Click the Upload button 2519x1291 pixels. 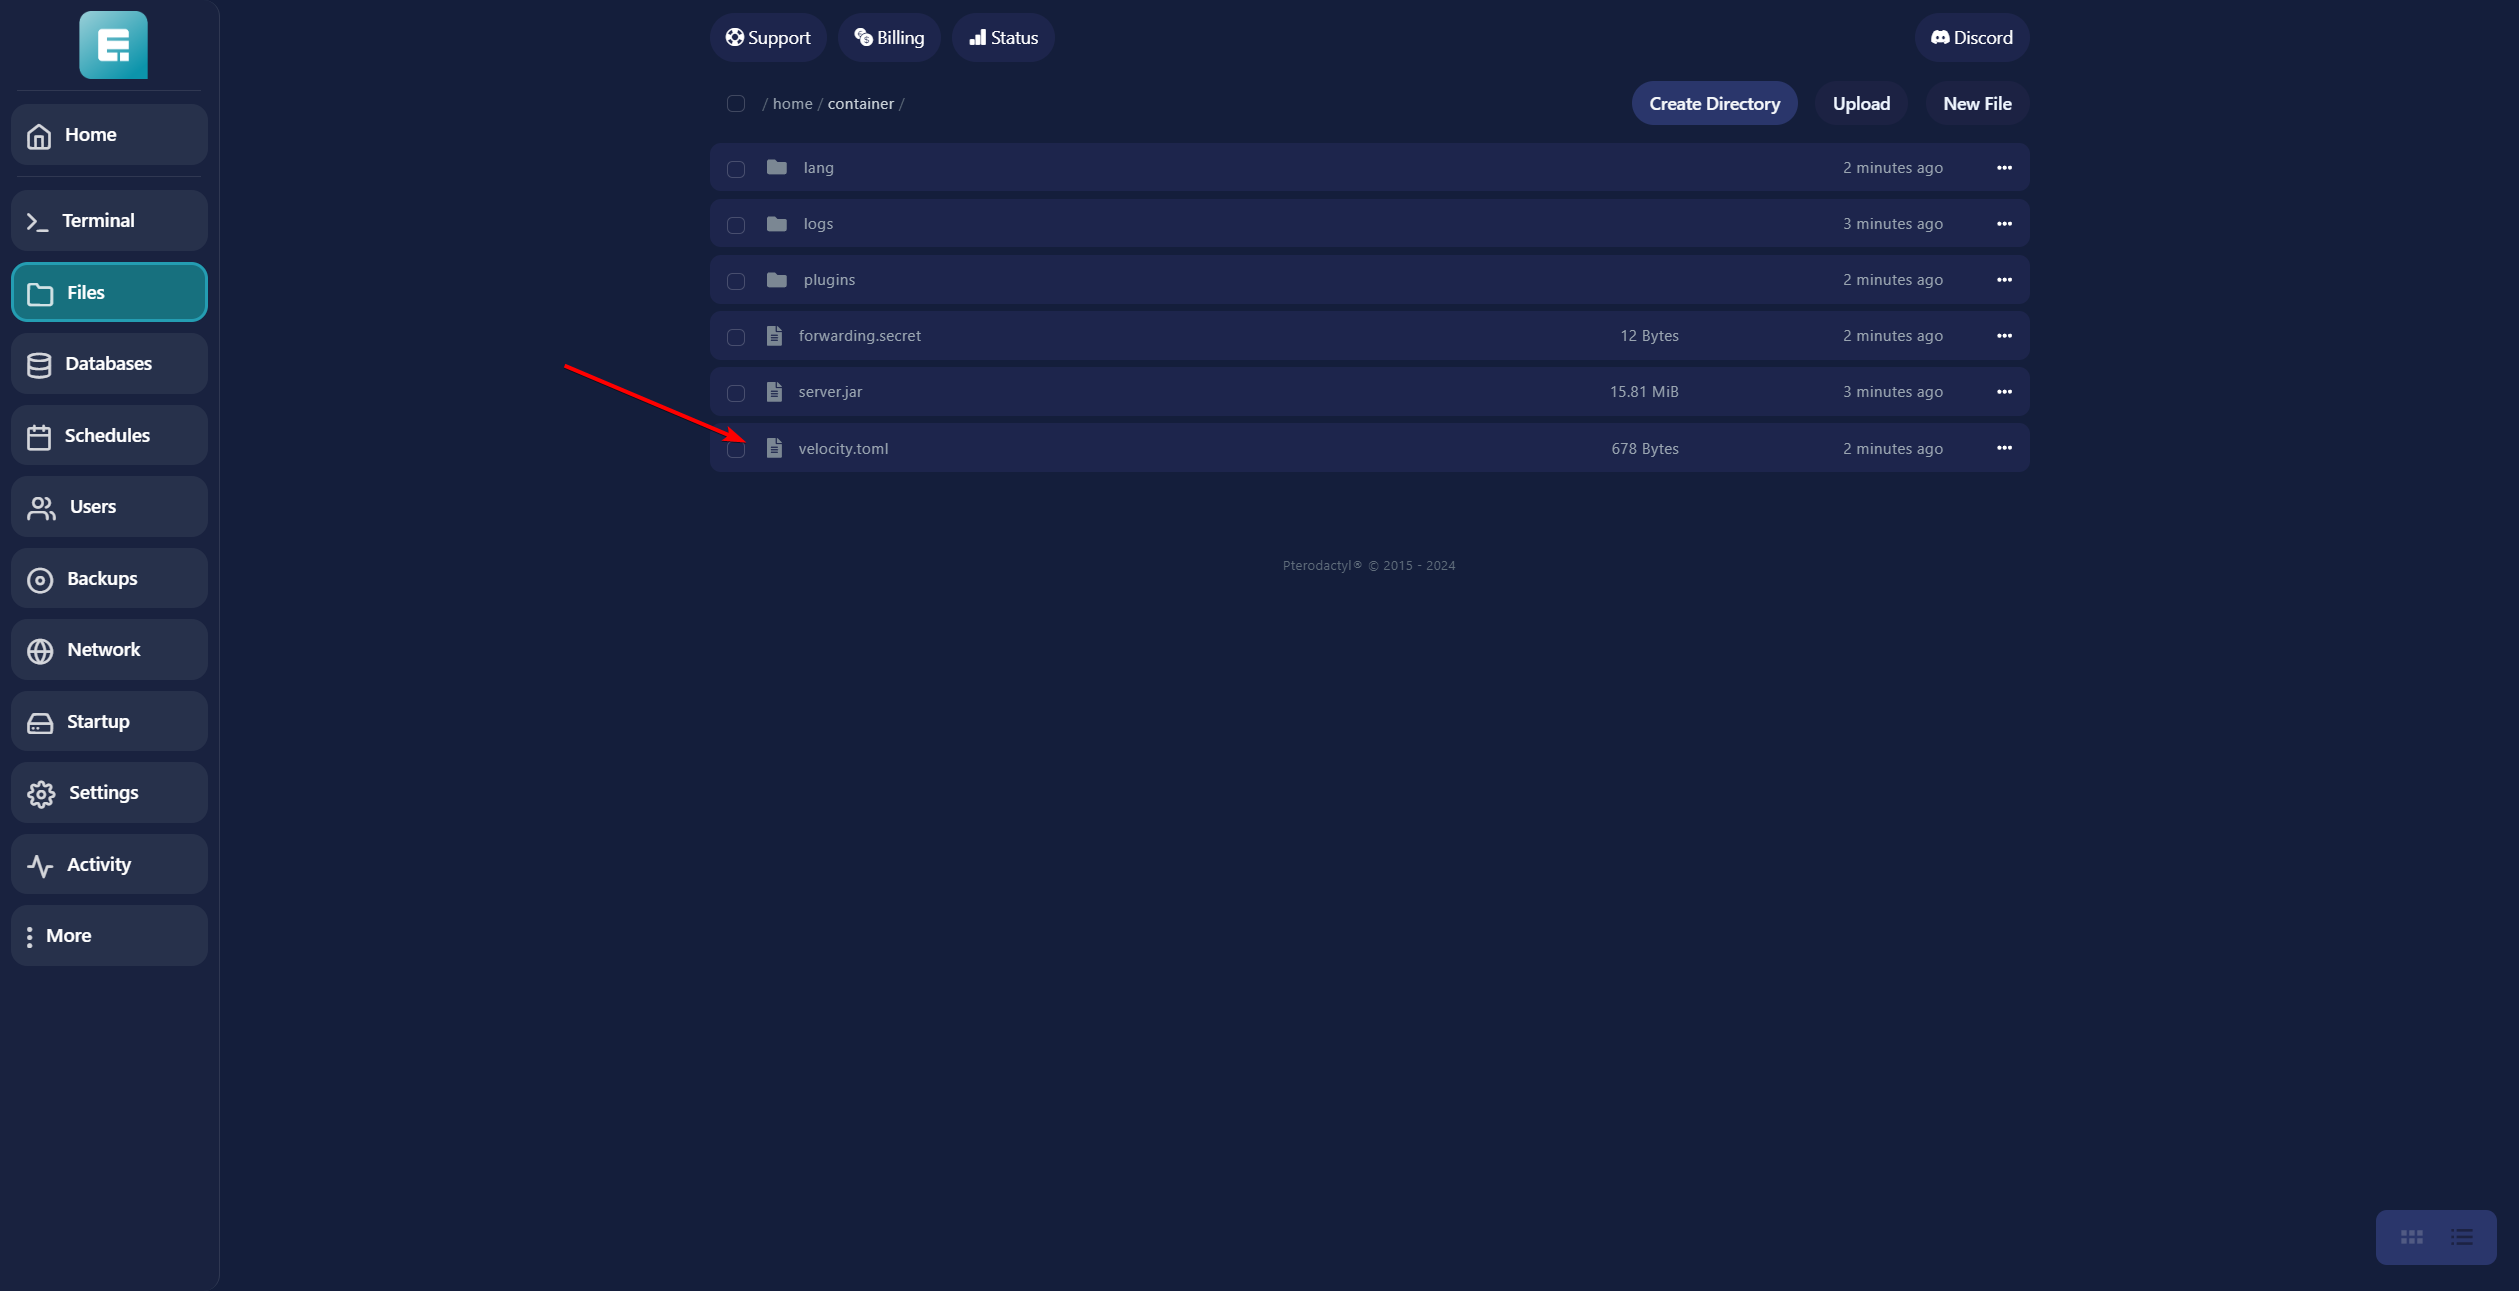coord(1860,104)
